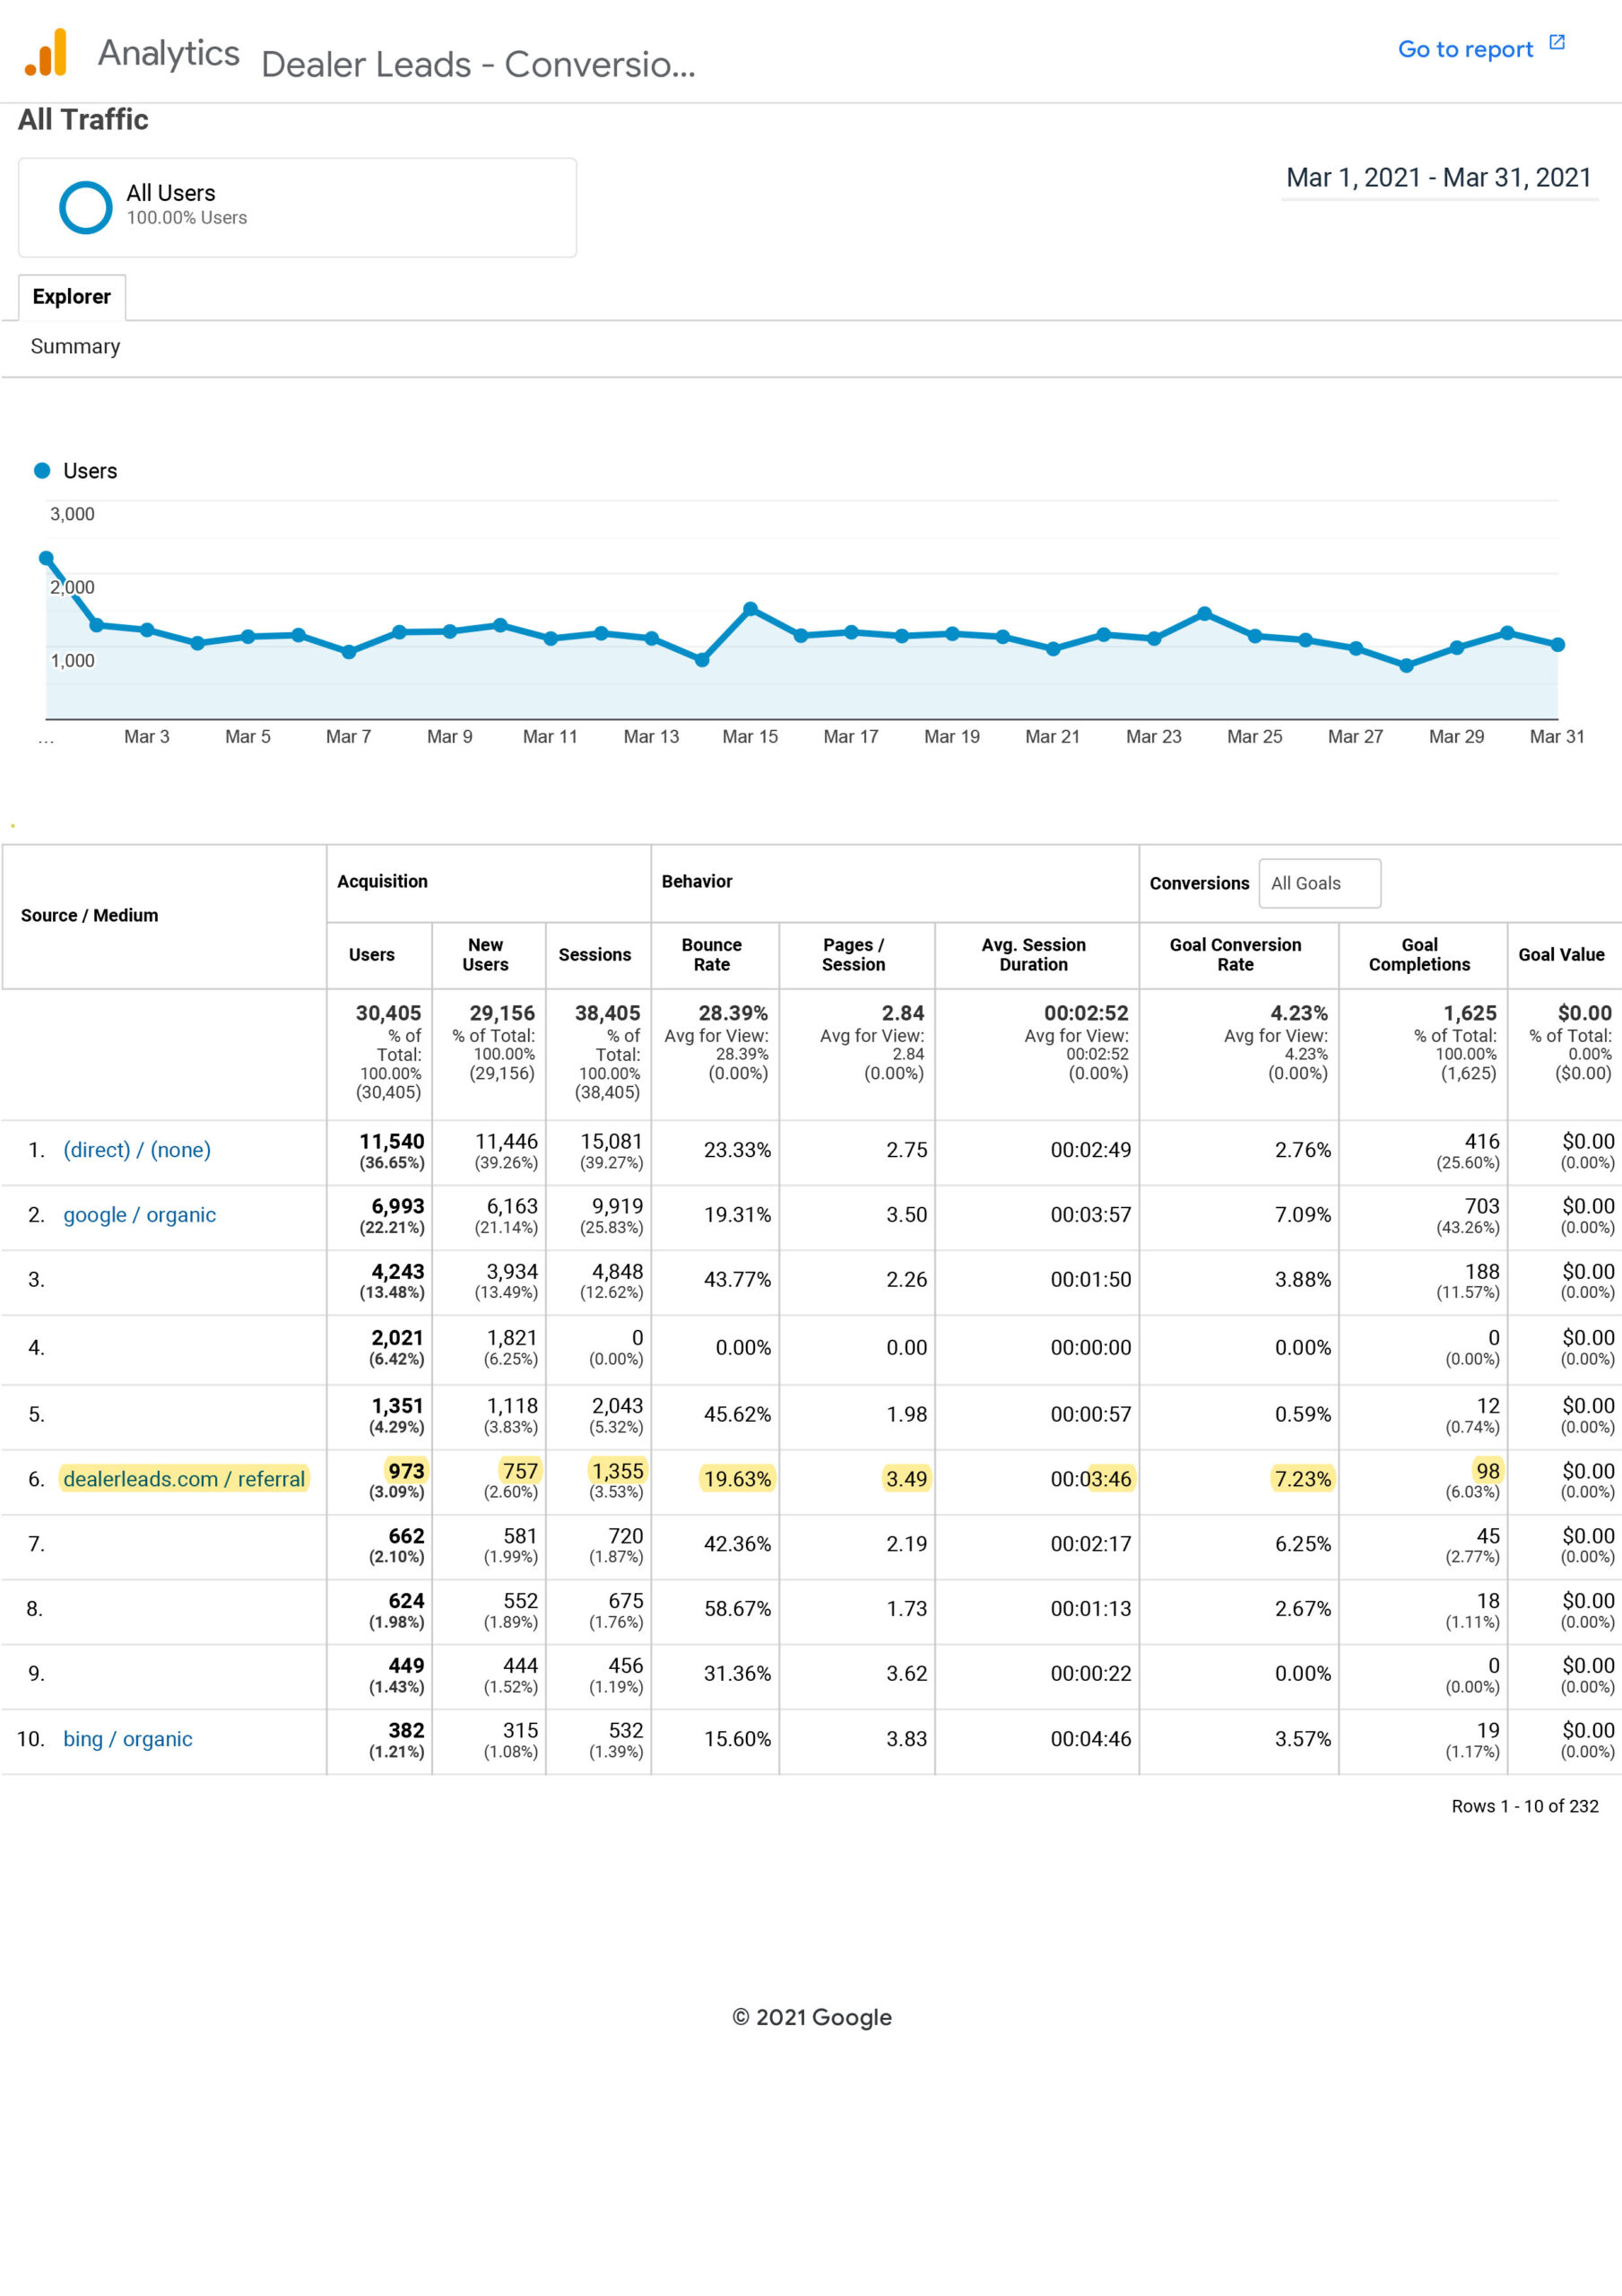This screenshot has height=2296, width=1622.
Task: Click the © 2021 Google footer text
Action: coord(811,2017)
